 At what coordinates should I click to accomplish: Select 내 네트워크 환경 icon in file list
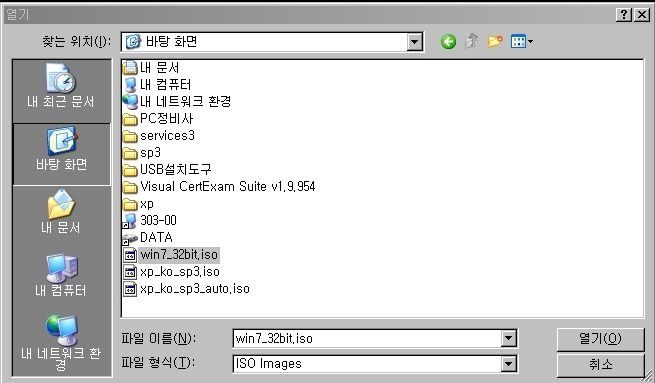point(130,101)
